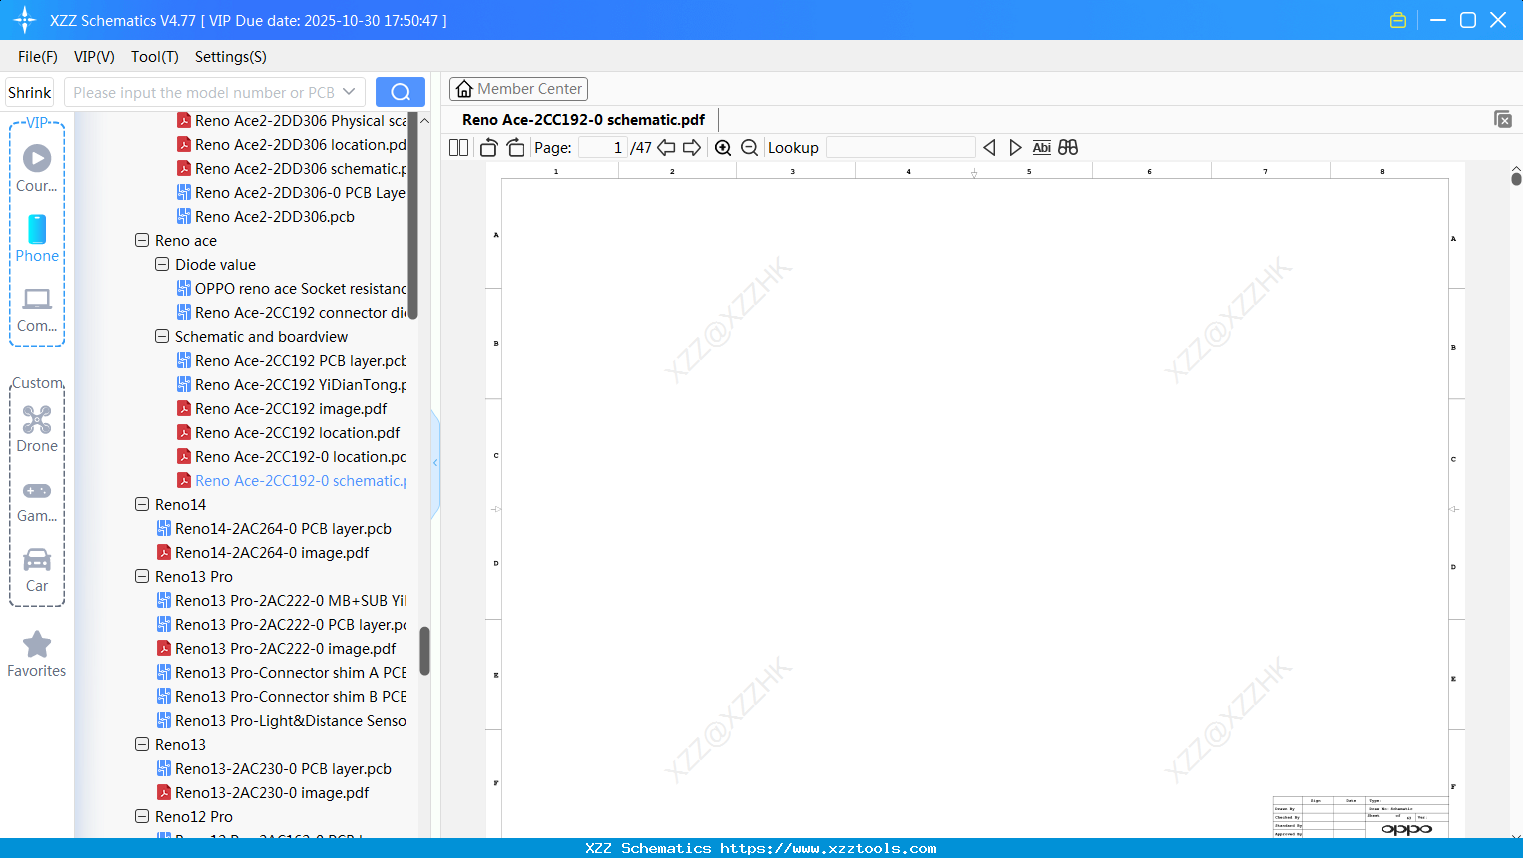The image size is (1523, 858).
Task: Open the Favorites star
Action: pyautogui.click(x=37, y=654)
